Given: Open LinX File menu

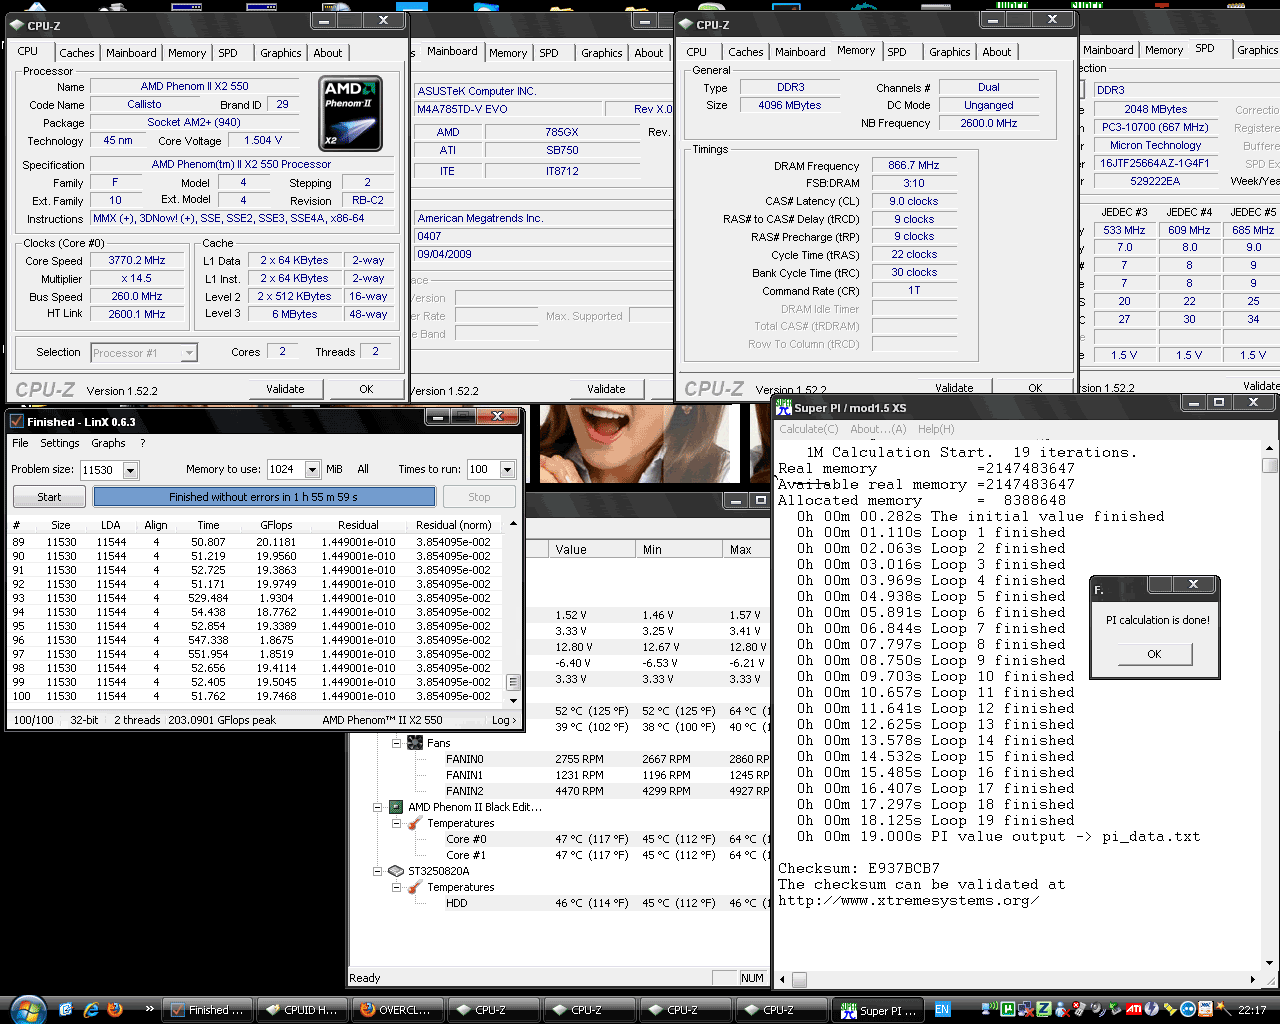Looking at the screenshot, I should tap(20, 443).
